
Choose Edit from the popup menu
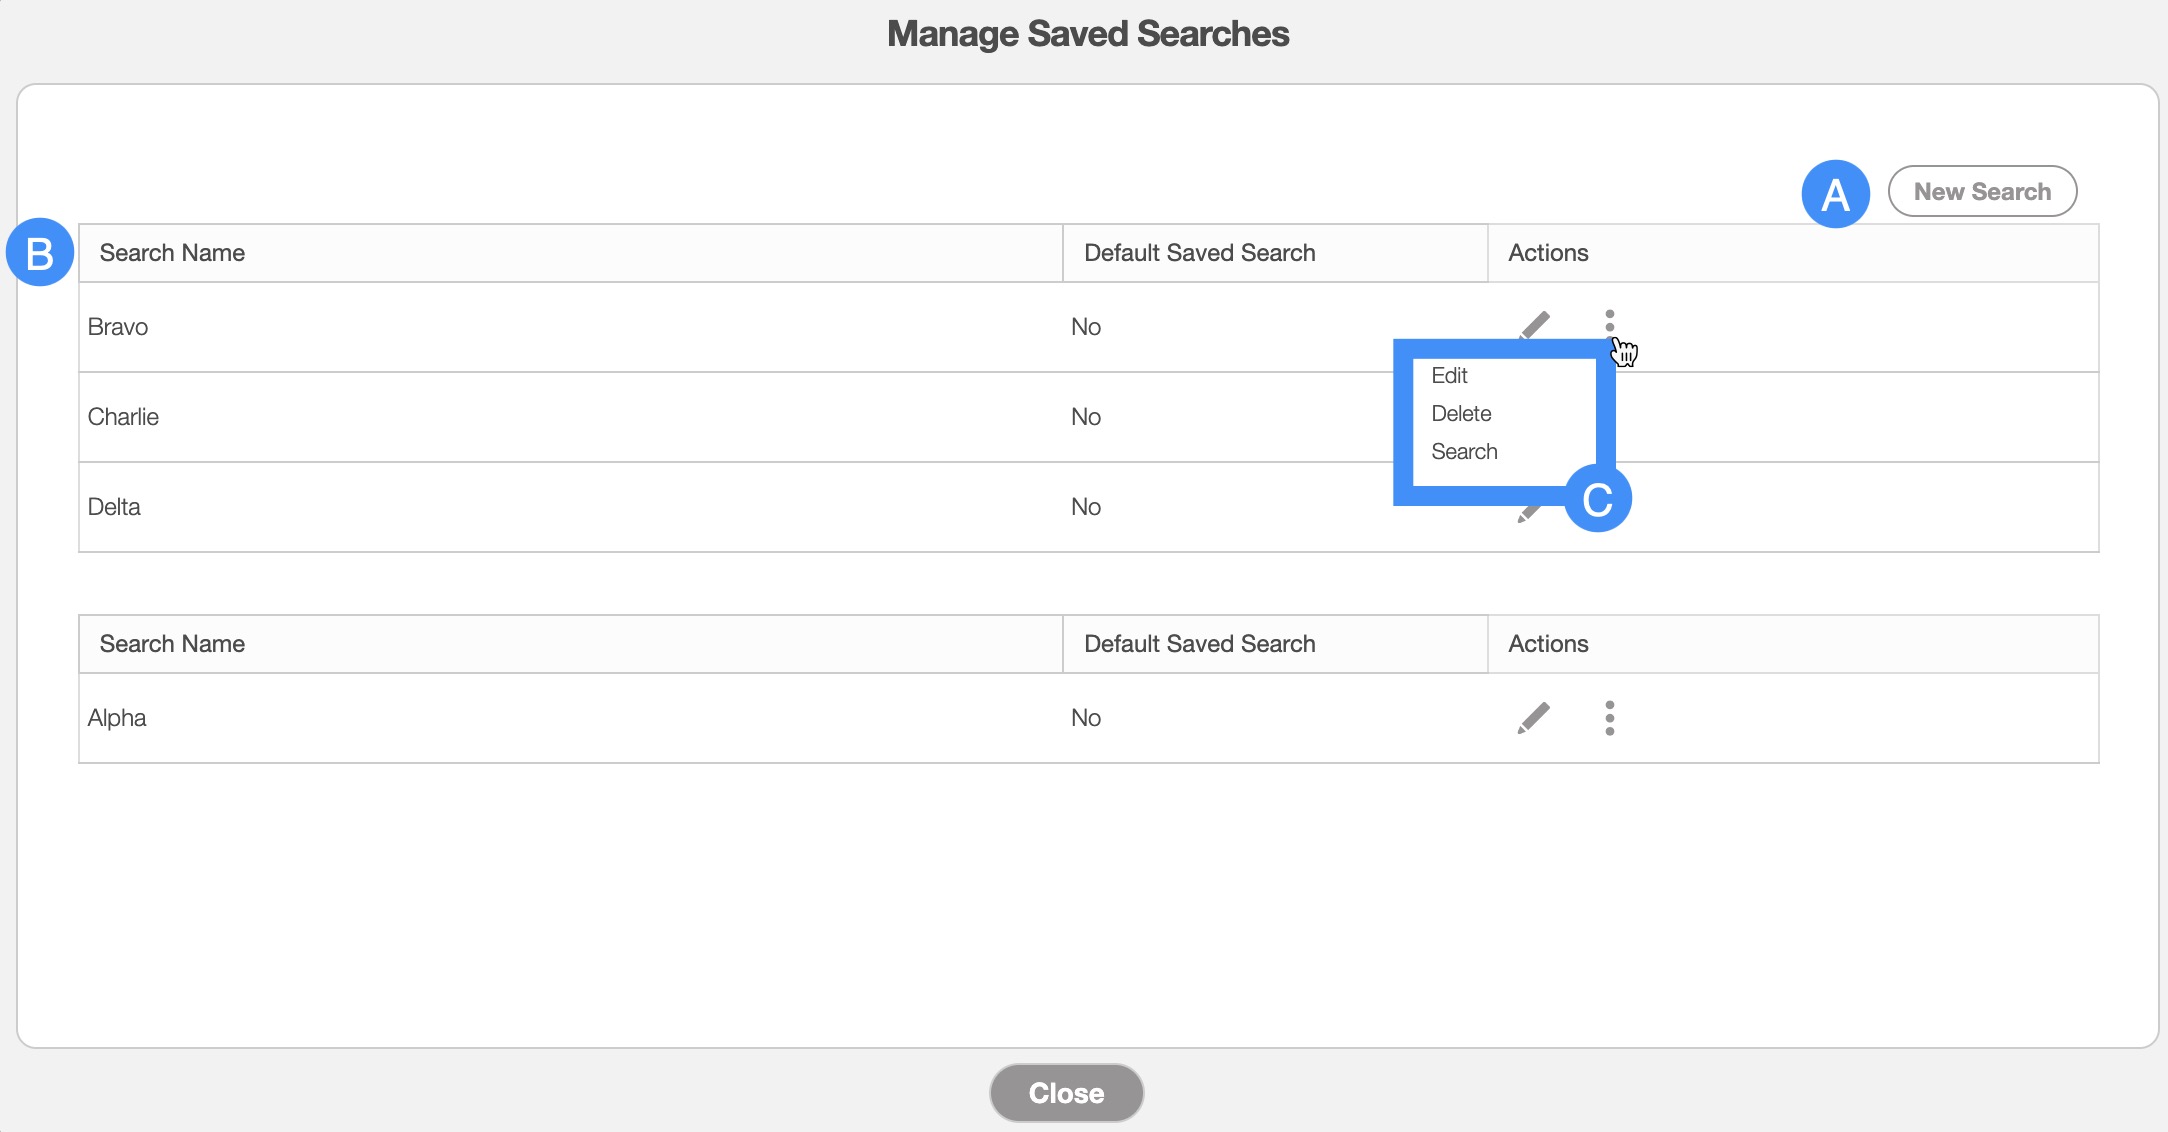pos(1449,376)
